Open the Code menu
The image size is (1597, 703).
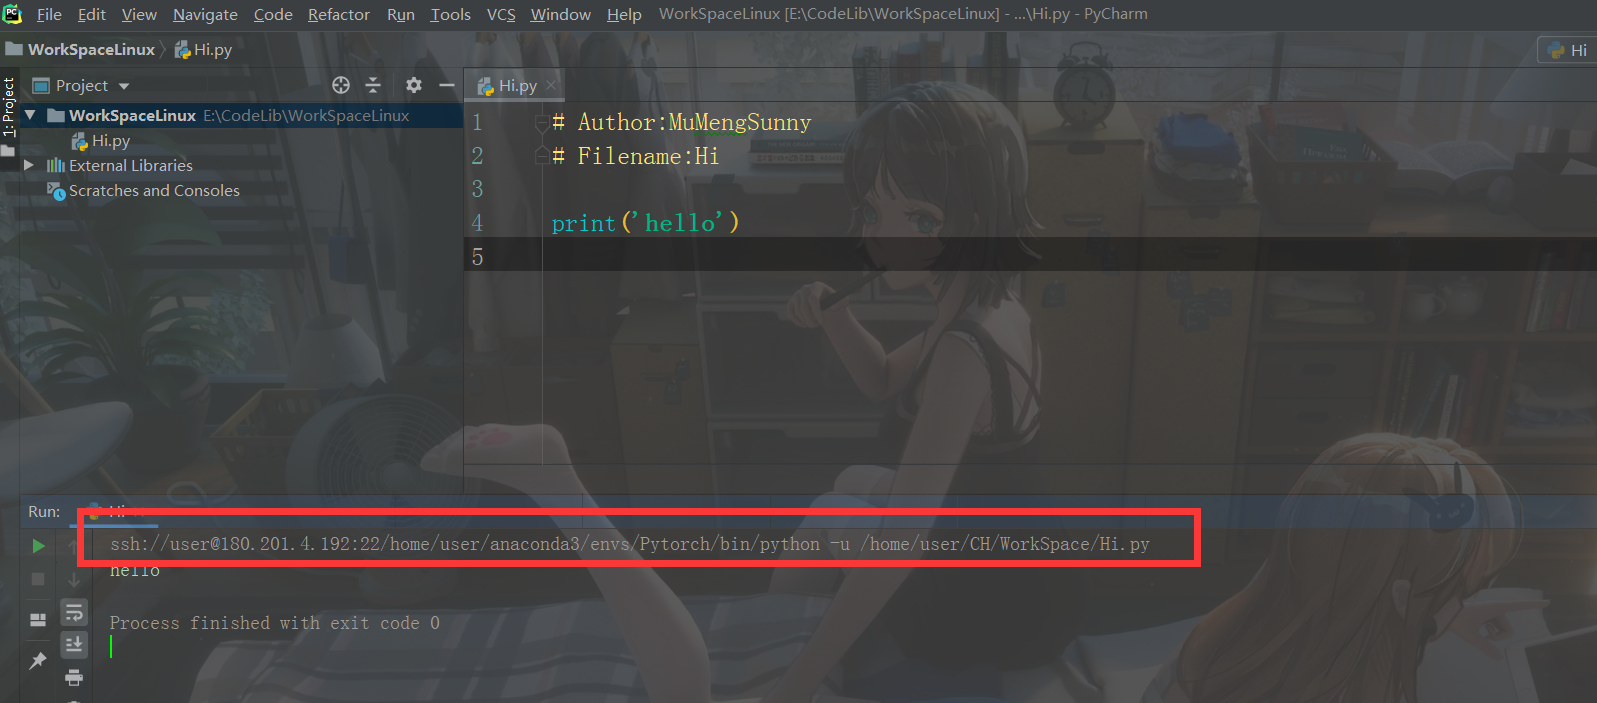(x=273, y=14)
